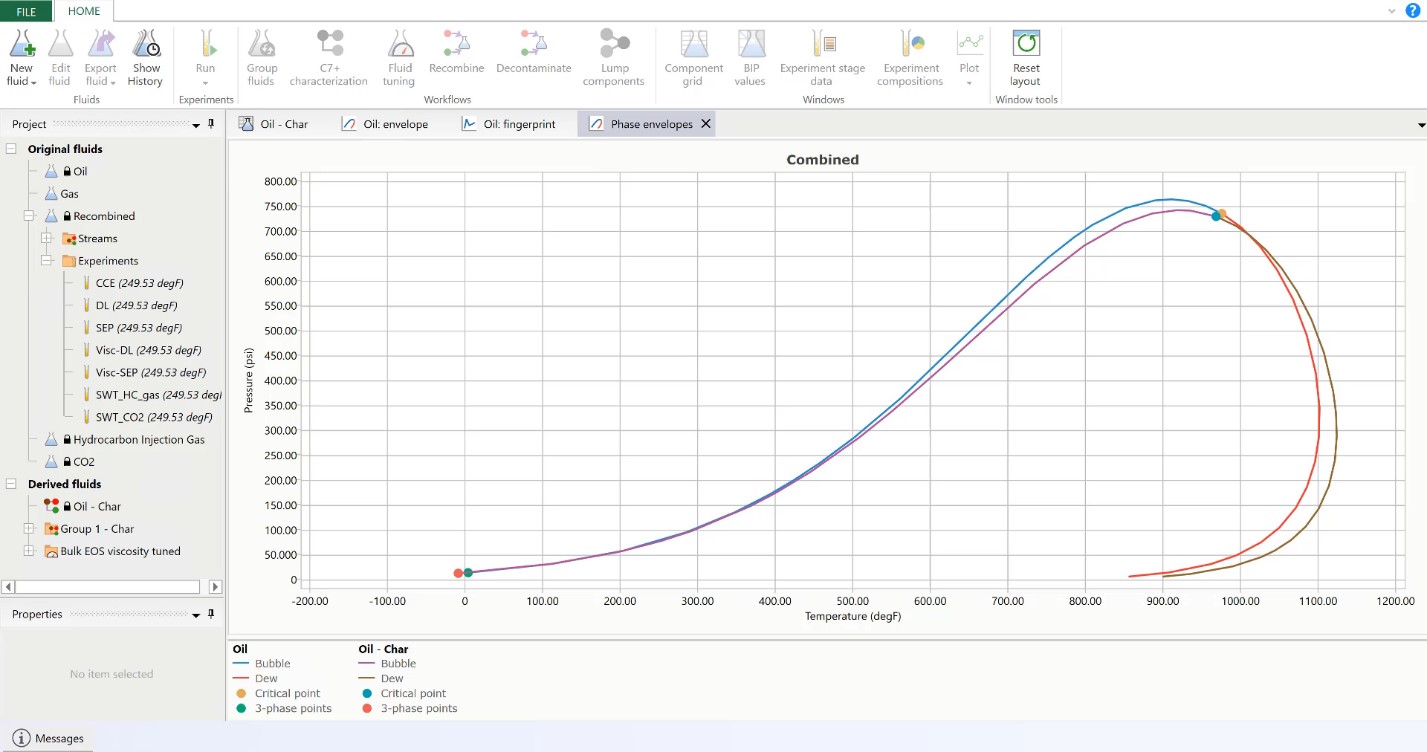The width and height of the screenshot is (1427, 752).
Task: Collapse the Experiments folder
Action: [46, 261]
